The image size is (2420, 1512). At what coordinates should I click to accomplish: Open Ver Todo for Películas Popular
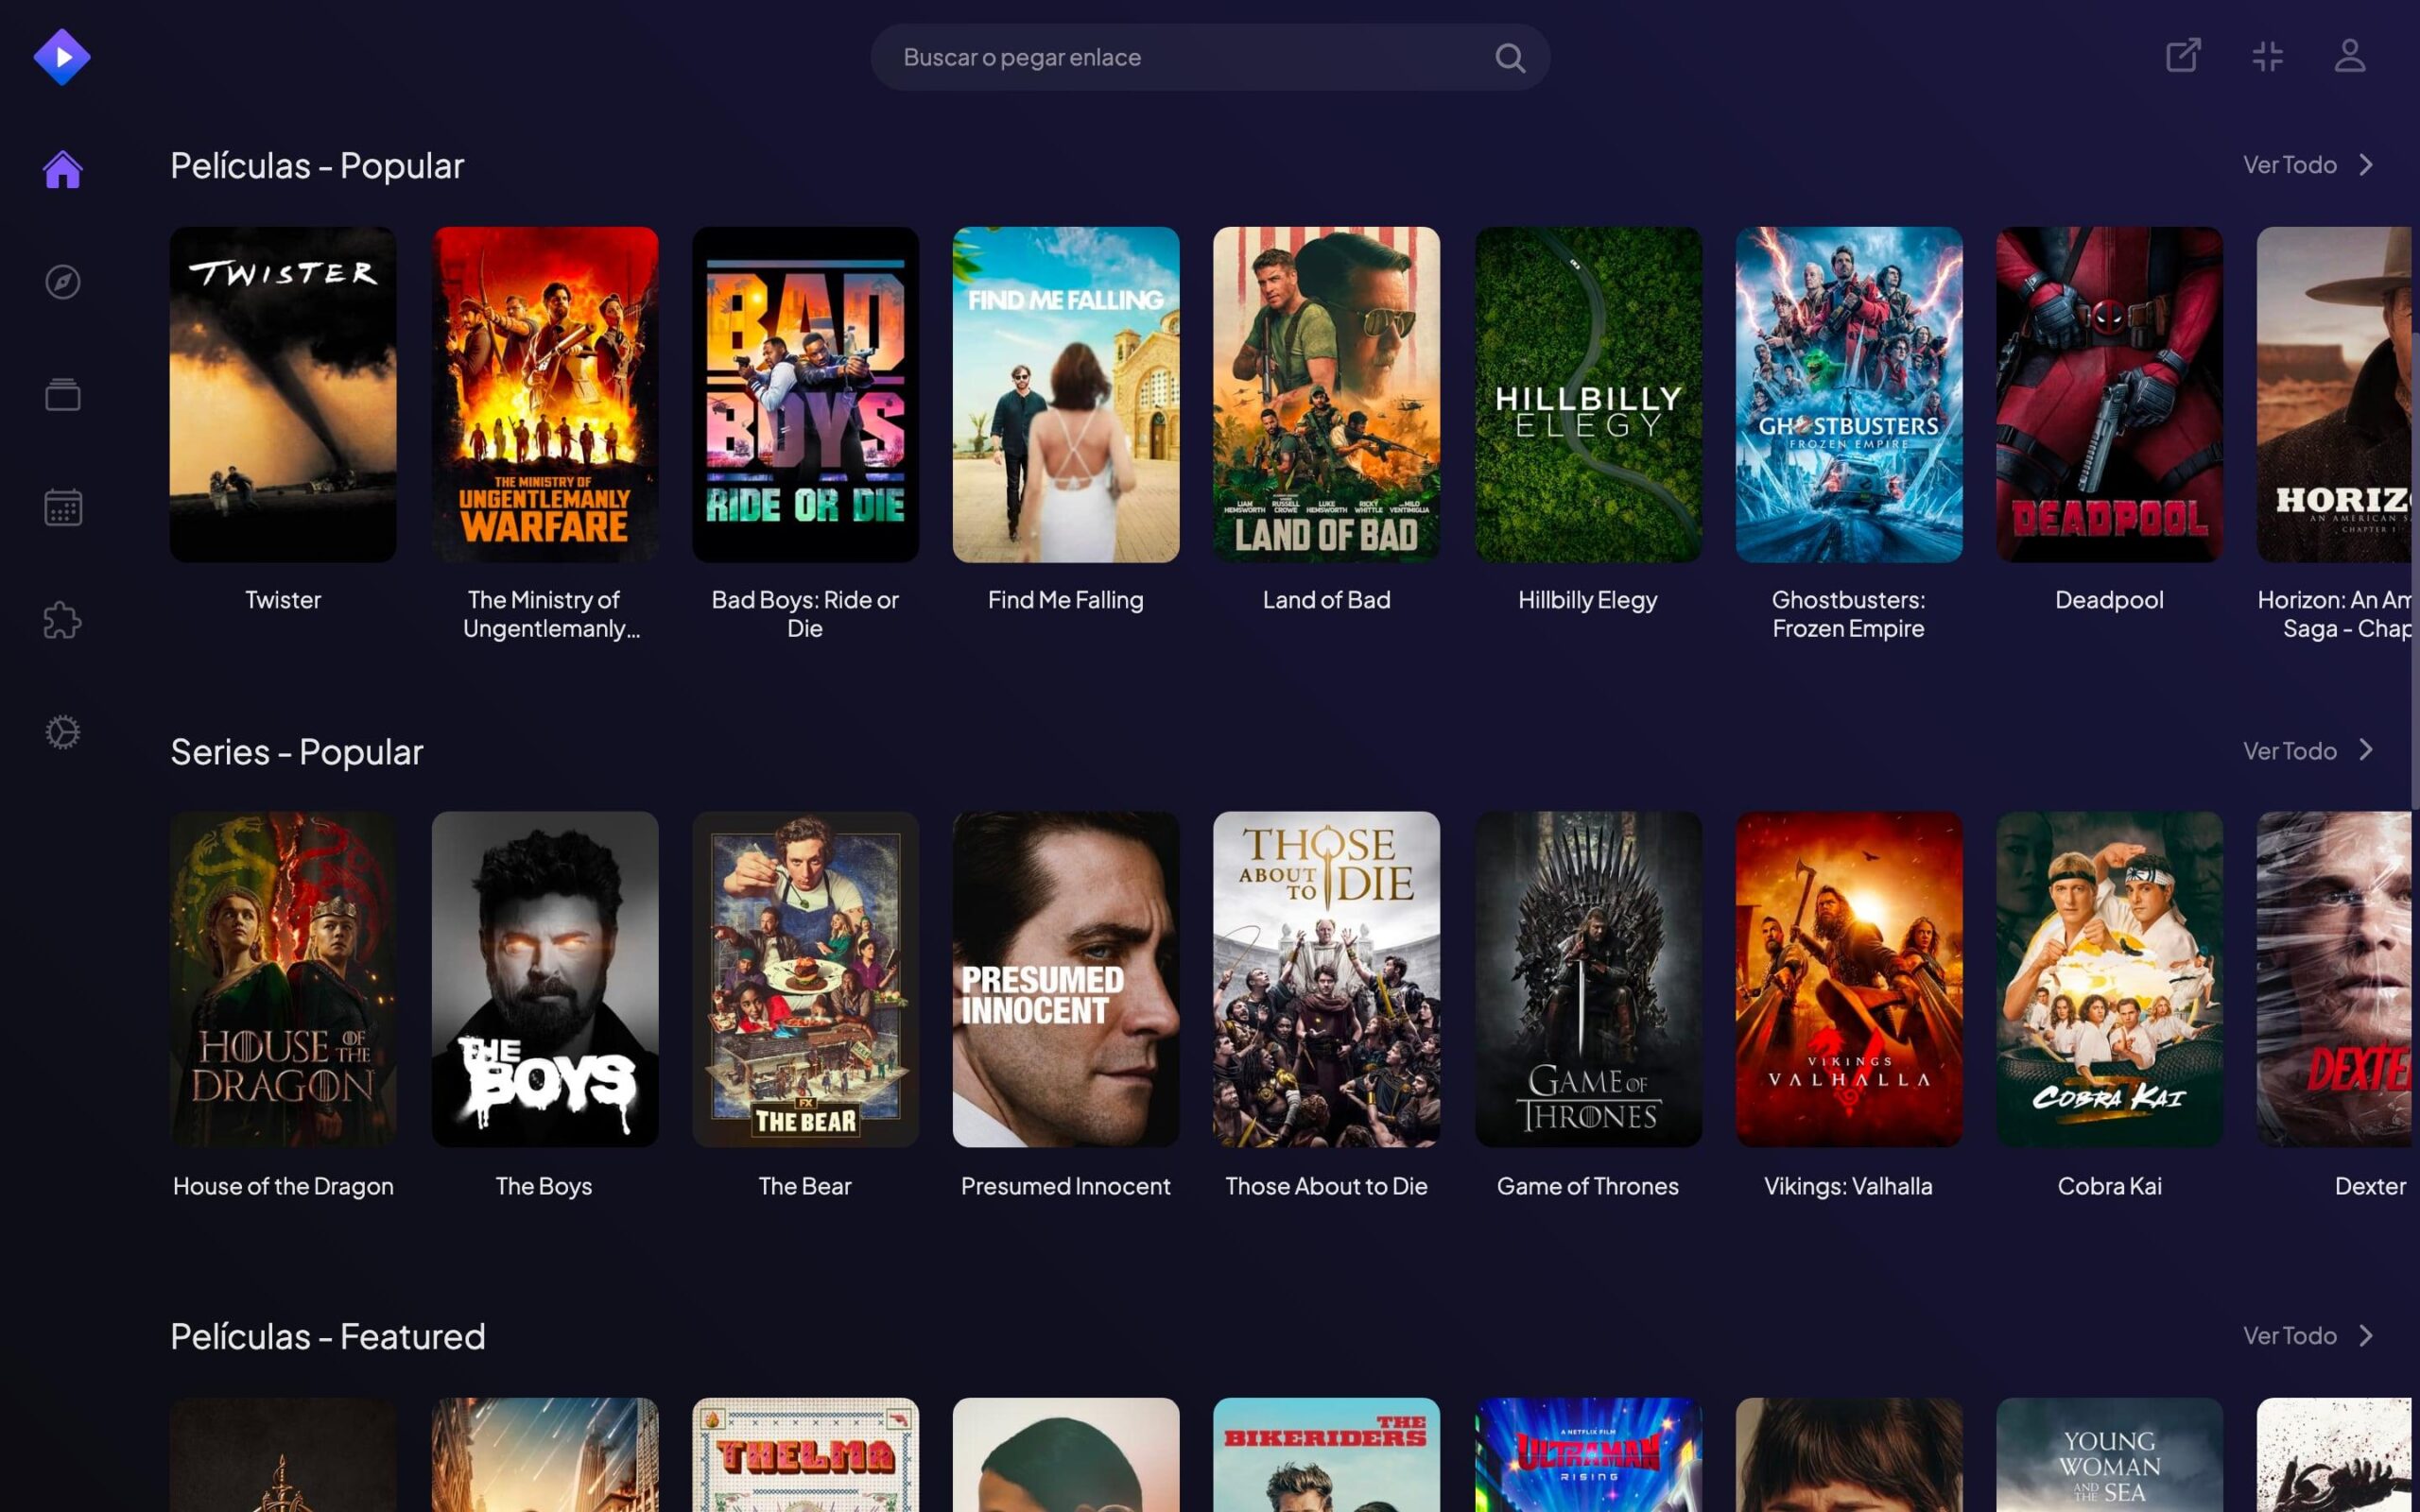click(2289, 165)
